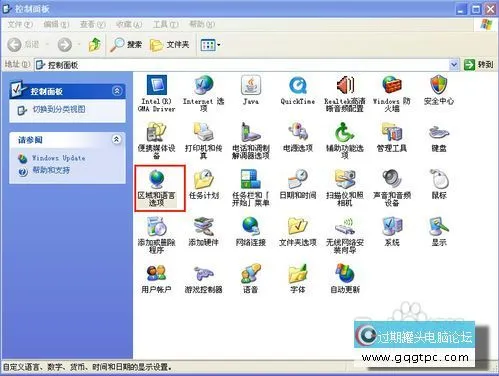Click the Back (后退) toolbar button
The height and width of the screenshot is (376, 499).
(x=24, y=44)
